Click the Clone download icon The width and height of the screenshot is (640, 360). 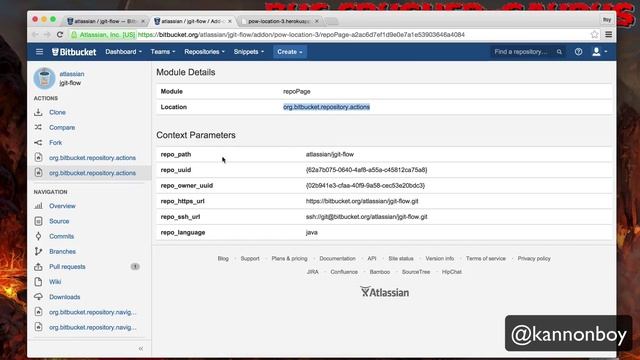pyautogui.click(x=38, y=112)
